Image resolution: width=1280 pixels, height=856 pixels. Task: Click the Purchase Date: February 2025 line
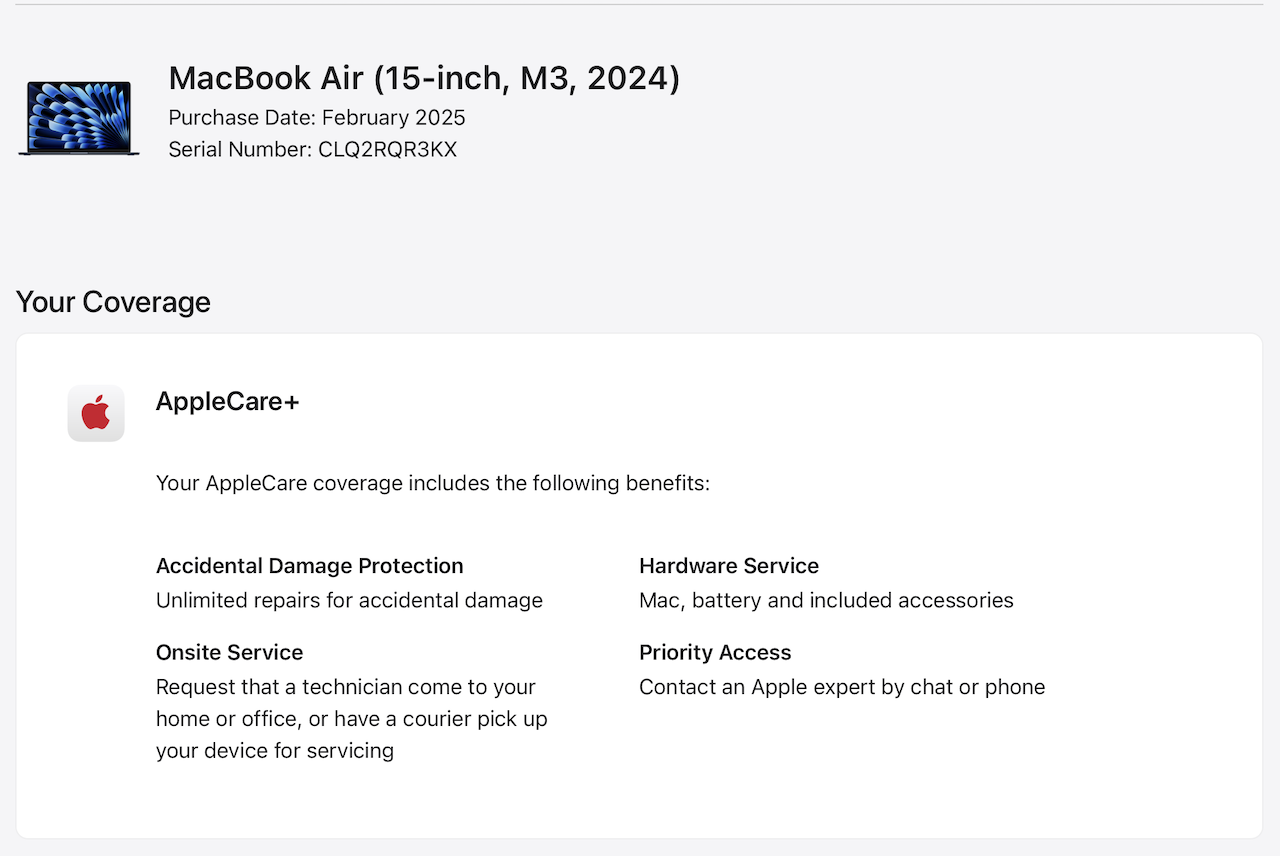pyautogui.click(x=317, y=117)
